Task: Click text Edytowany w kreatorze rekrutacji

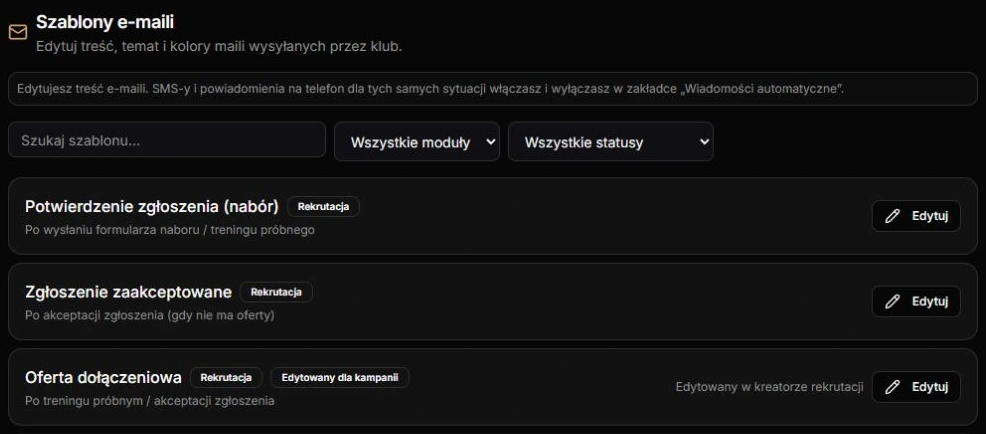Action: [x=769, y=387]
